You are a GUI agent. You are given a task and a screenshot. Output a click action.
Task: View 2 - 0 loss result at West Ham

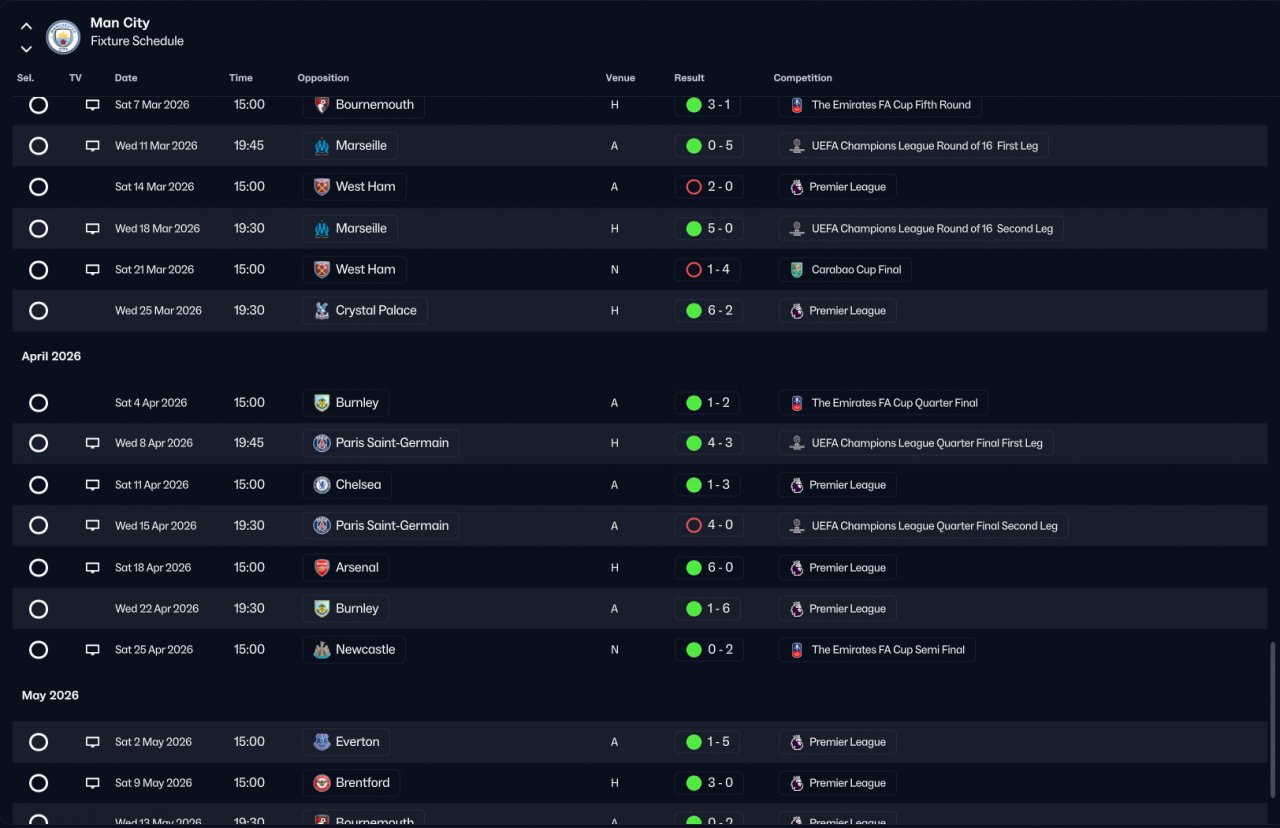(709, 187)
